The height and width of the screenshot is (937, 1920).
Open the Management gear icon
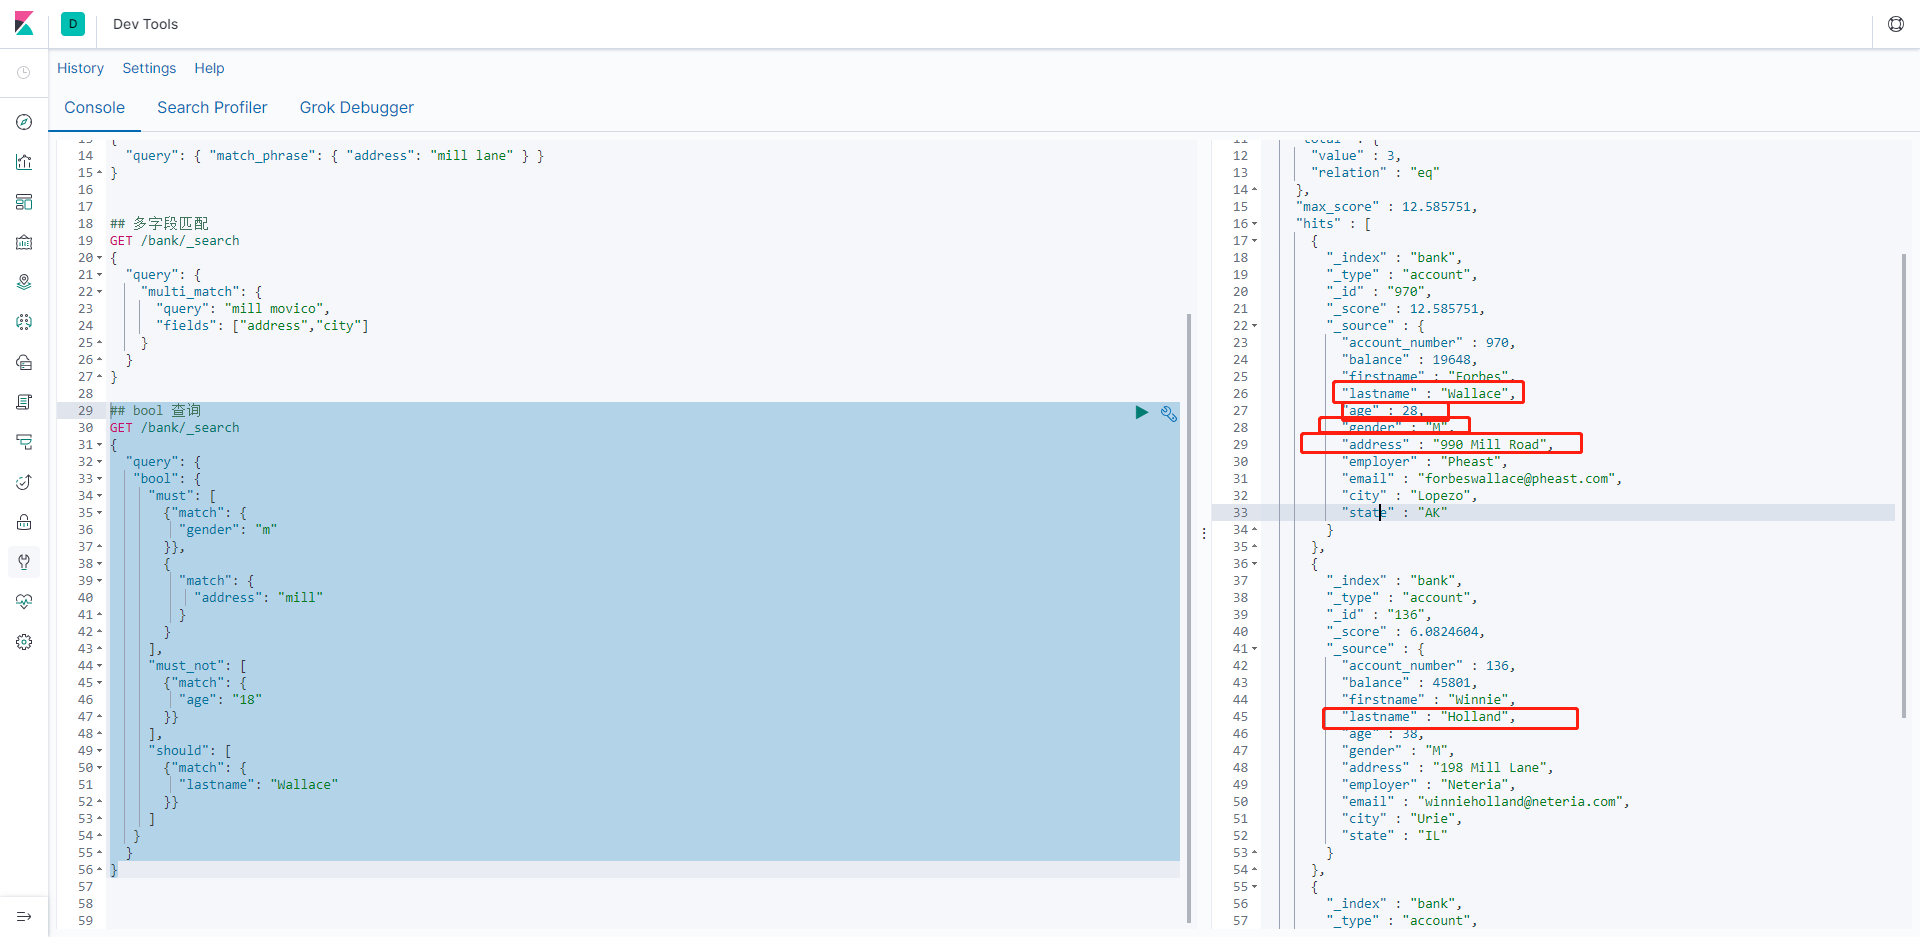point(24,642)
